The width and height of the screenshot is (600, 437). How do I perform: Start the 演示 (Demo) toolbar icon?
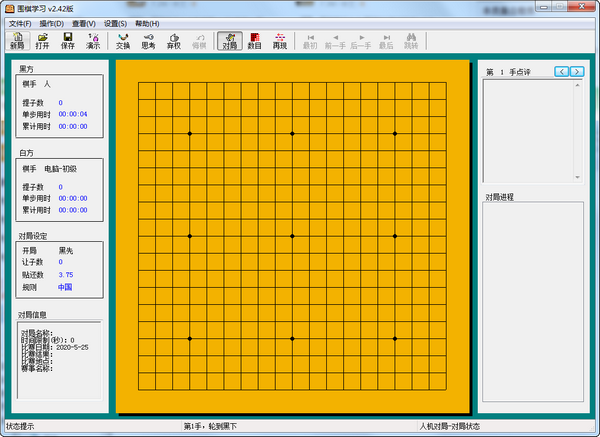tap(93, 40)
